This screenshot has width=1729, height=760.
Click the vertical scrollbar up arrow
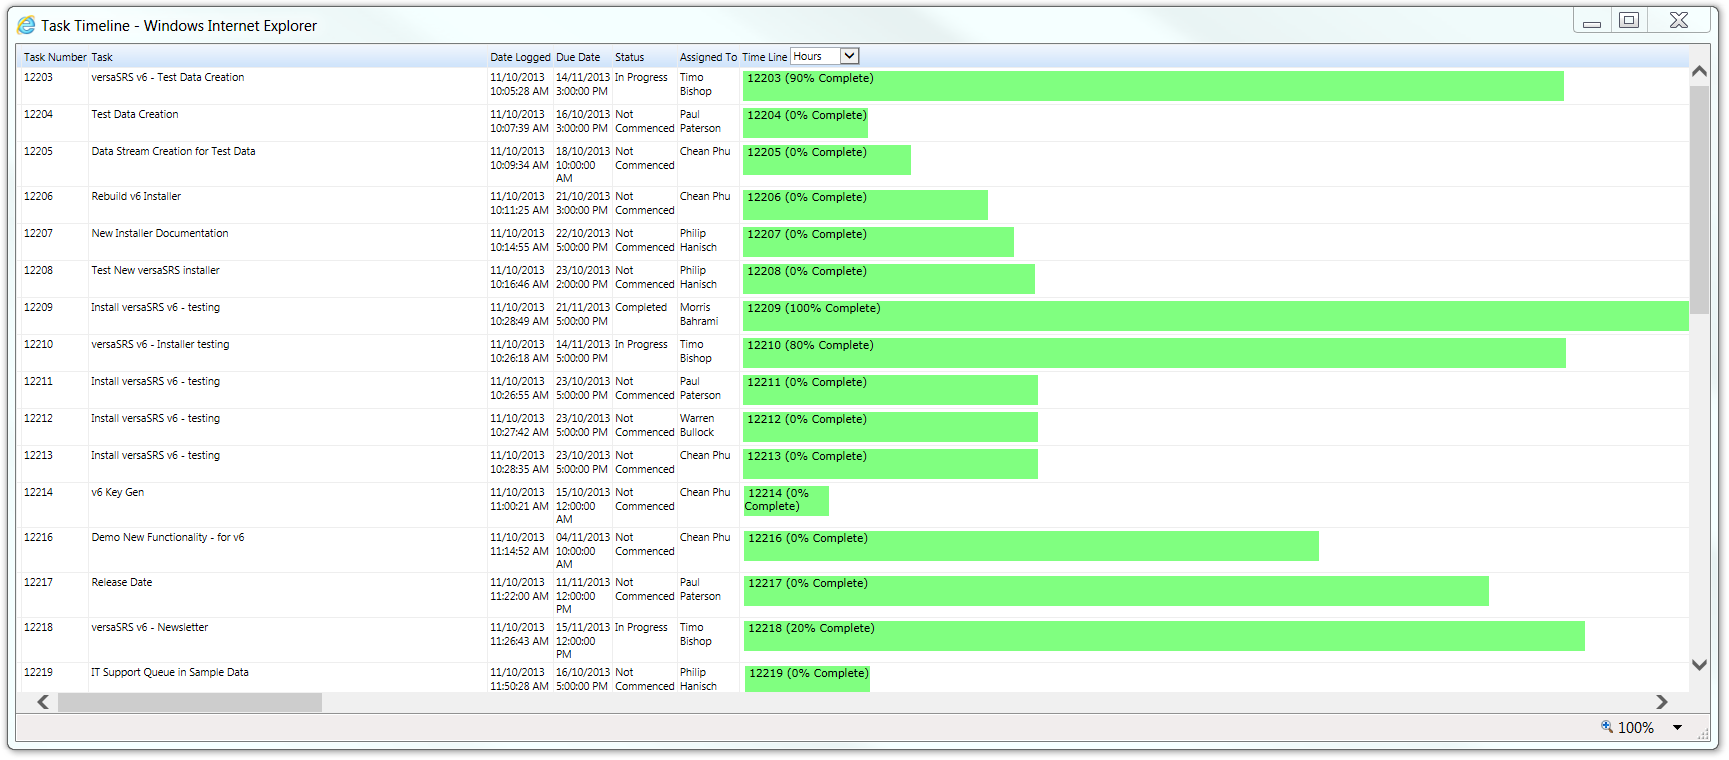(1698, 71)
